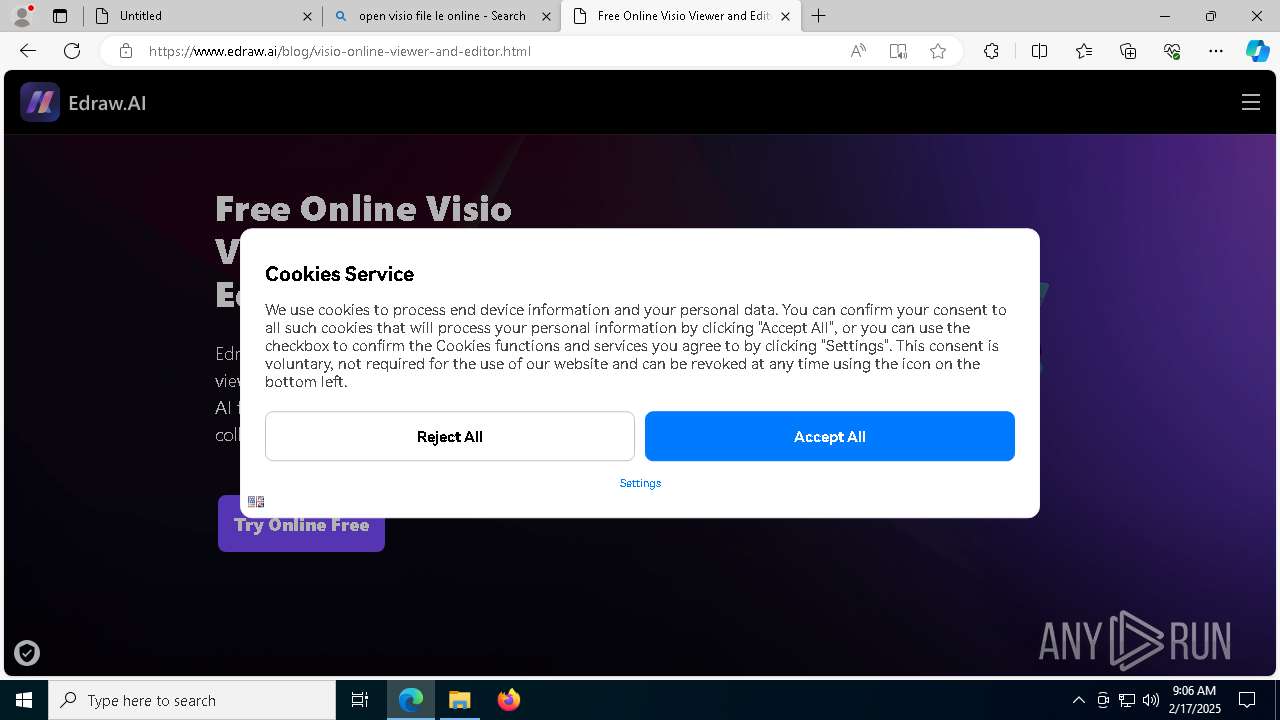This screenshot has height=720, width=1280.
Task: Open the Favorites list
Action: 1084,51
